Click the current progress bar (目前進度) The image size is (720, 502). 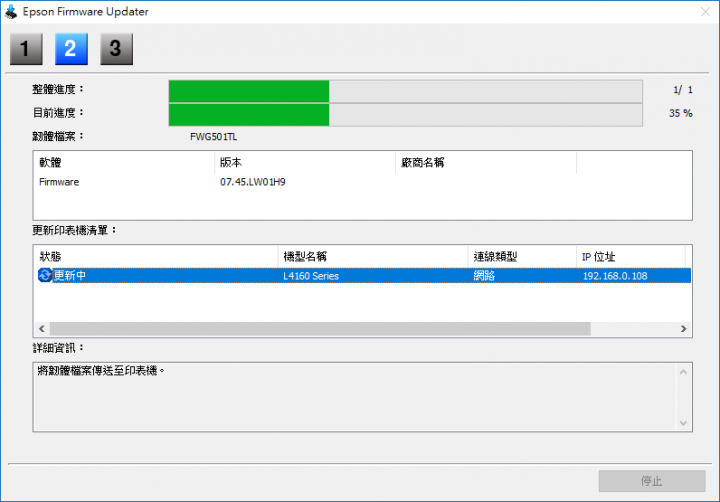coord(405,115)
